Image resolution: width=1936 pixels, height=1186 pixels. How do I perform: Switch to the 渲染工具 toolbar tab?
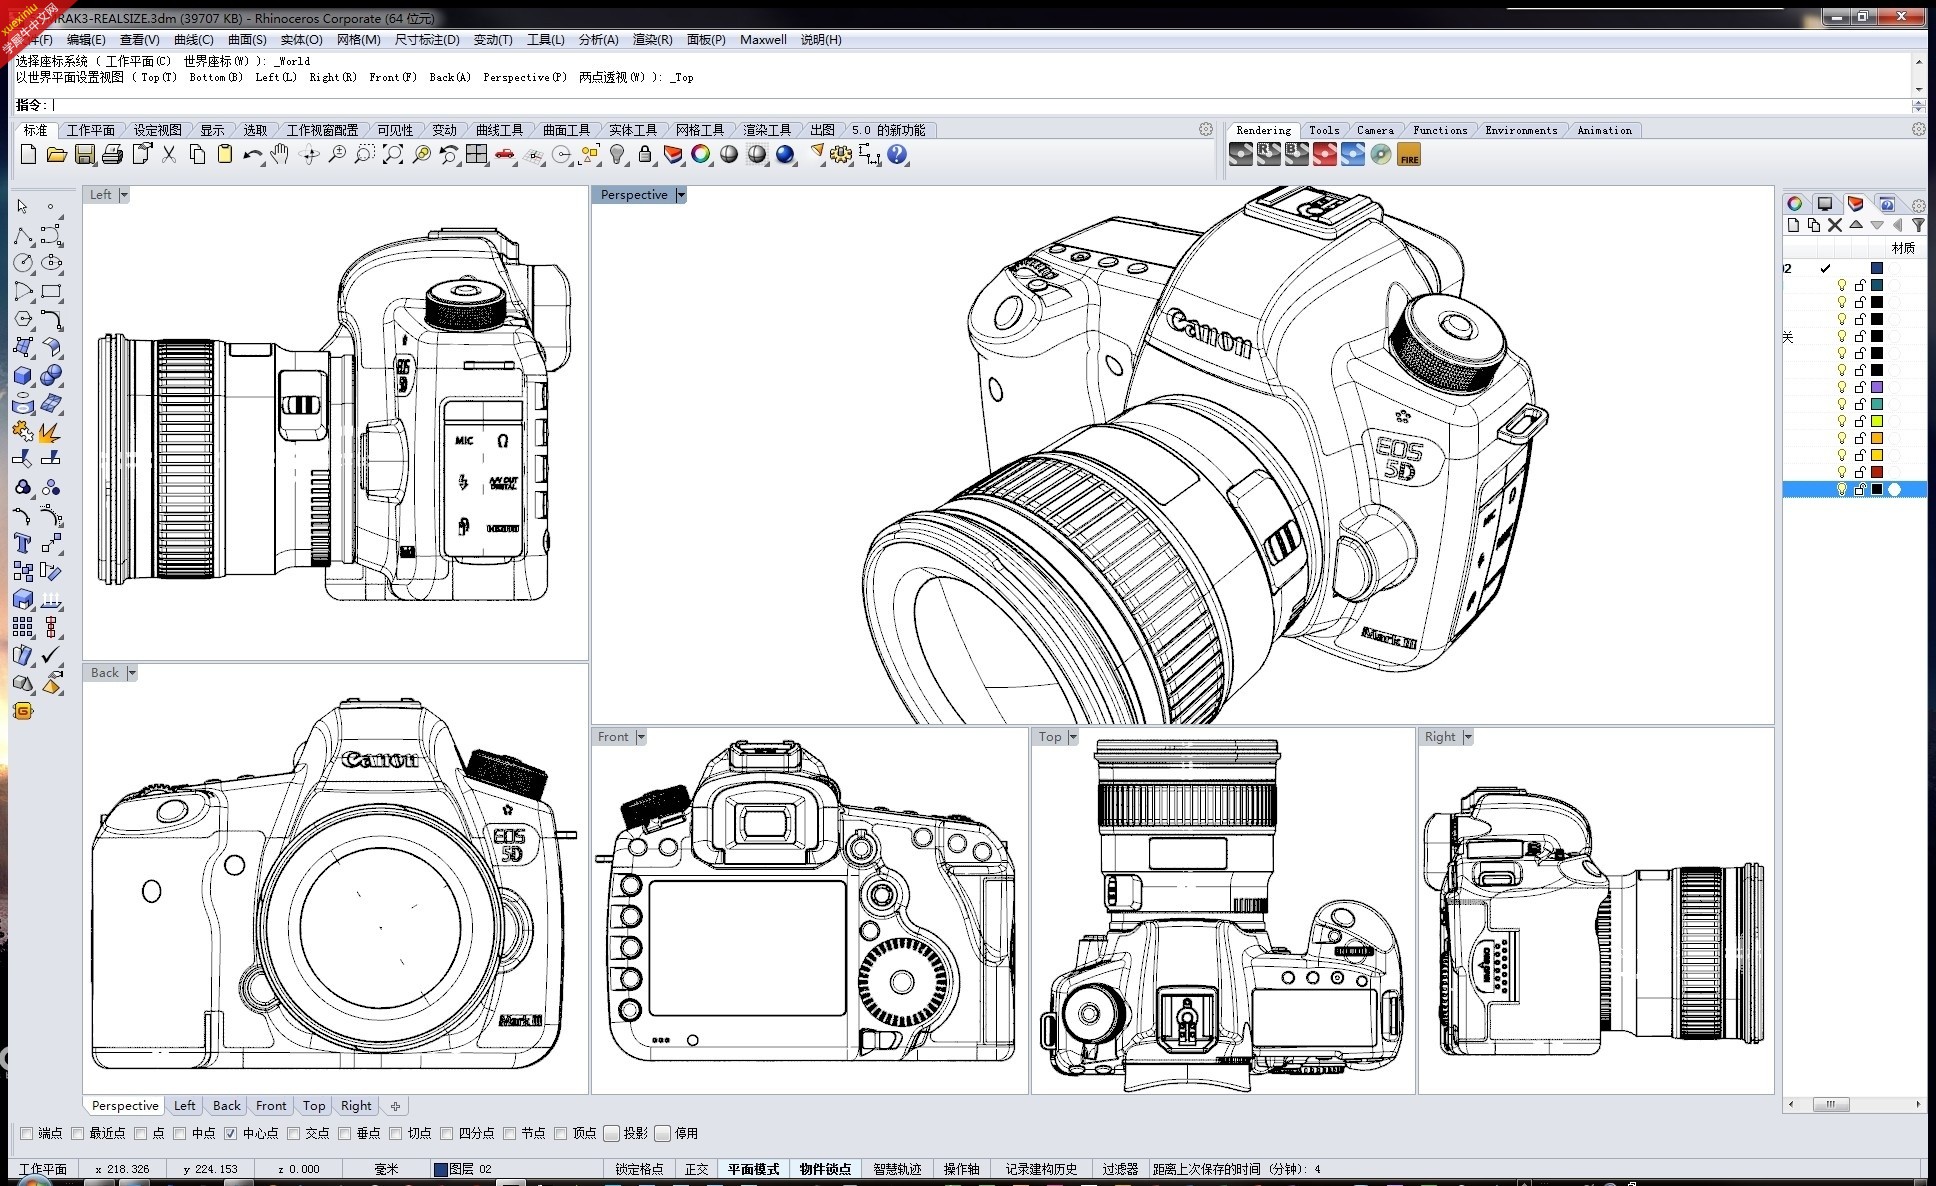767,130
